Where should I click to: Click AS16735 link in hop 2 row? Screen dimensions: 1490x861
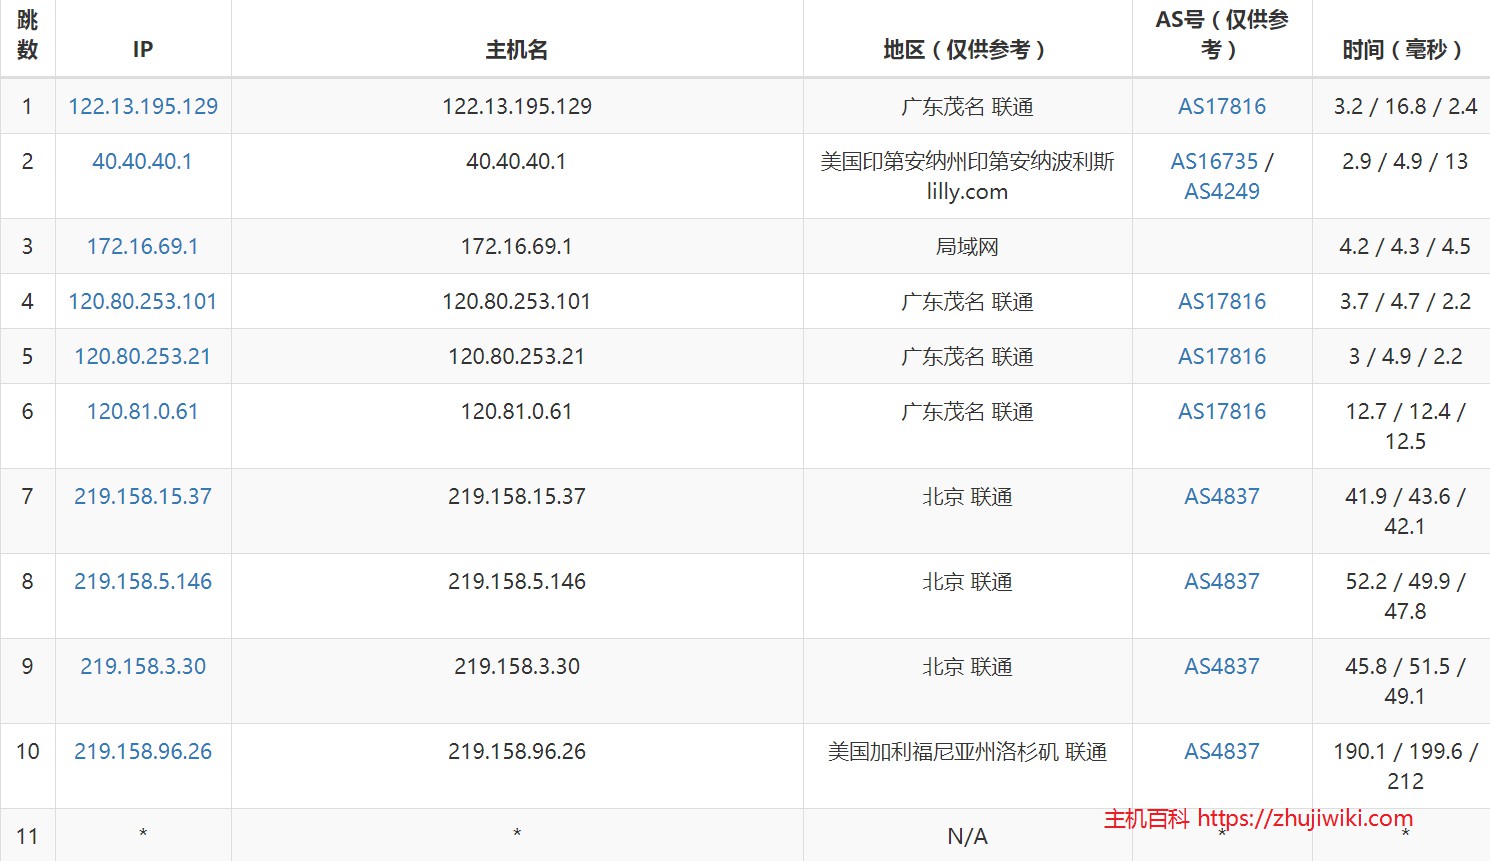(1215, 161)
